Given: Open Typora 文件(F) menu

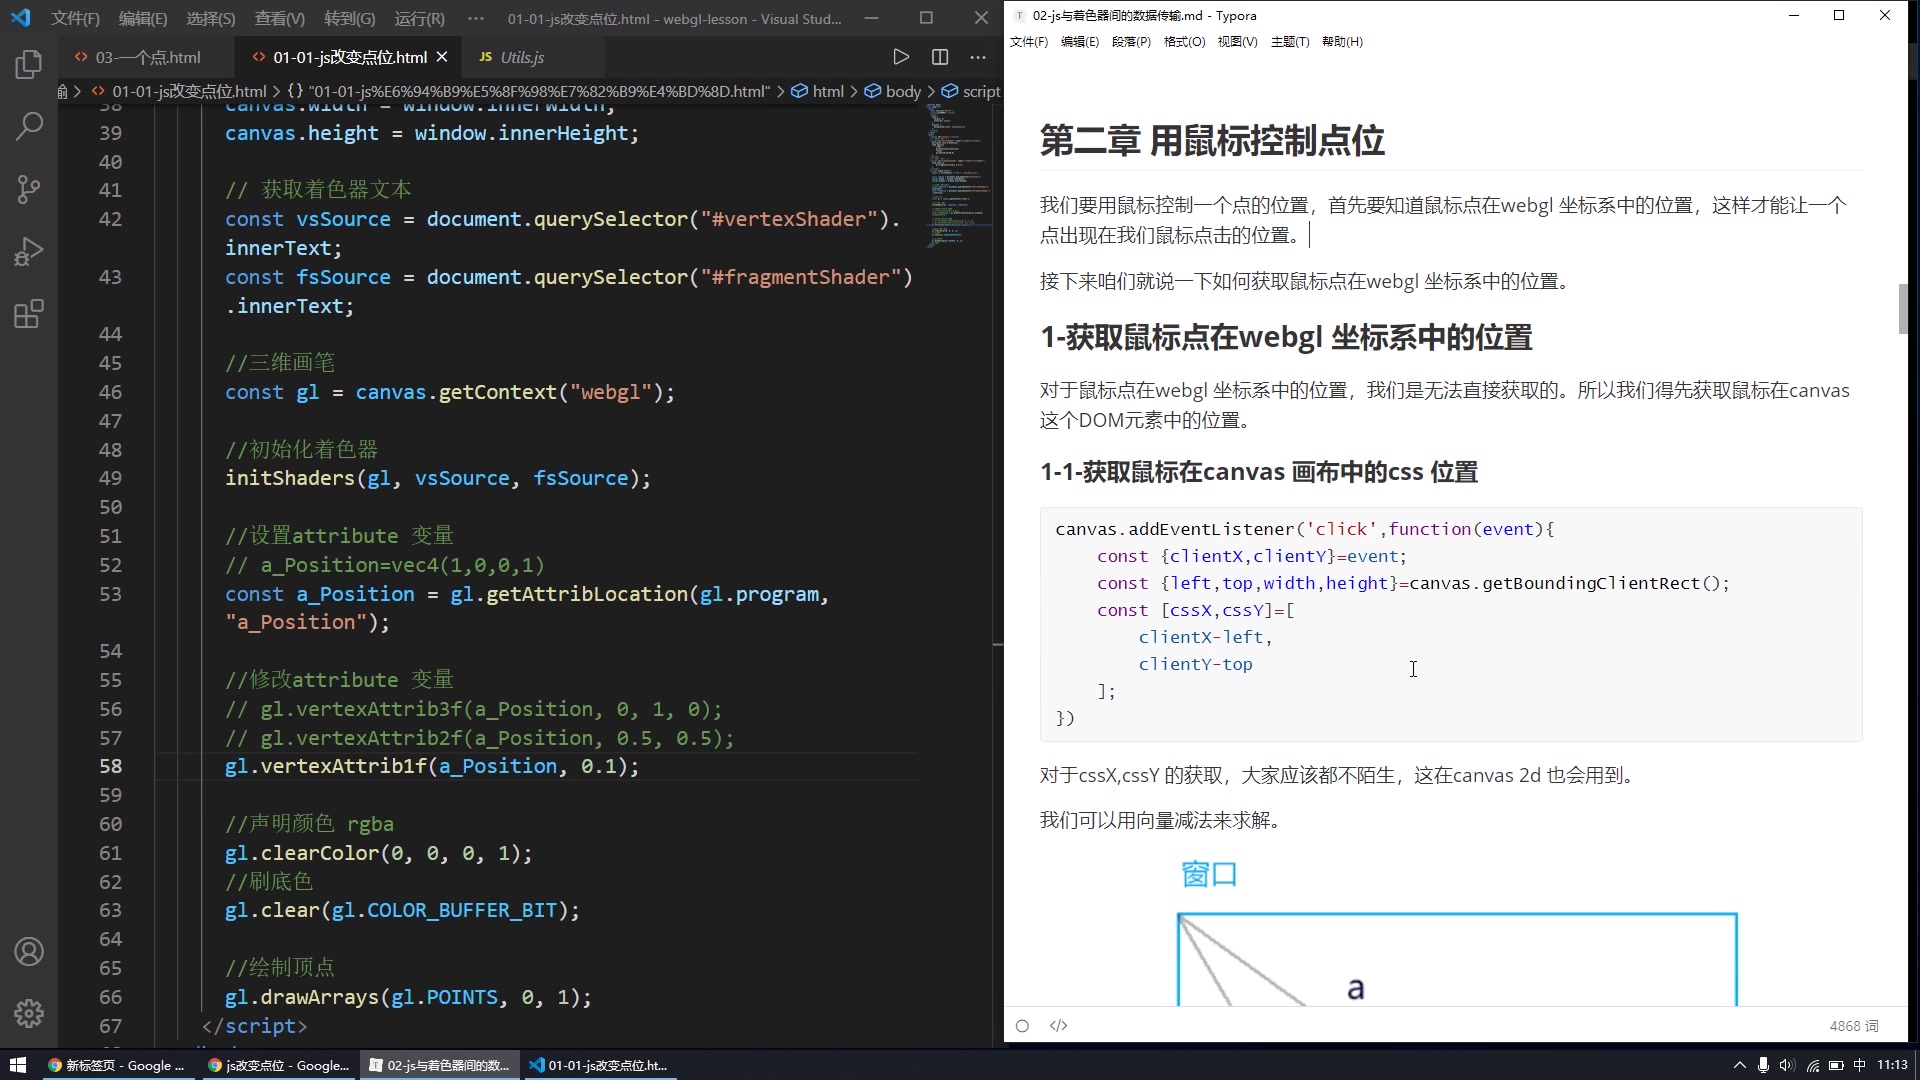Looking at the screenshot, I should tap(1029, 41).
